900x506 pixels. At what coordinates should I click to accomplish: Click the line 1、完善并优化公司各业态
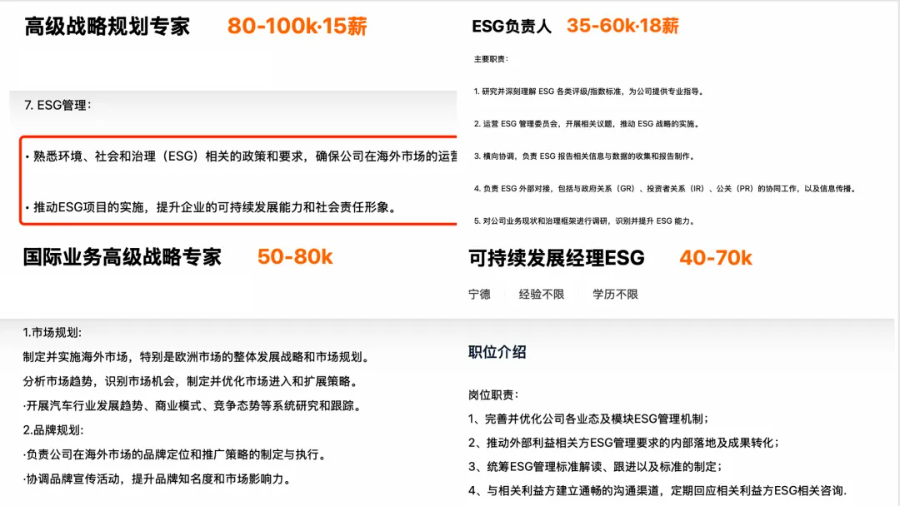coord(588,419)
